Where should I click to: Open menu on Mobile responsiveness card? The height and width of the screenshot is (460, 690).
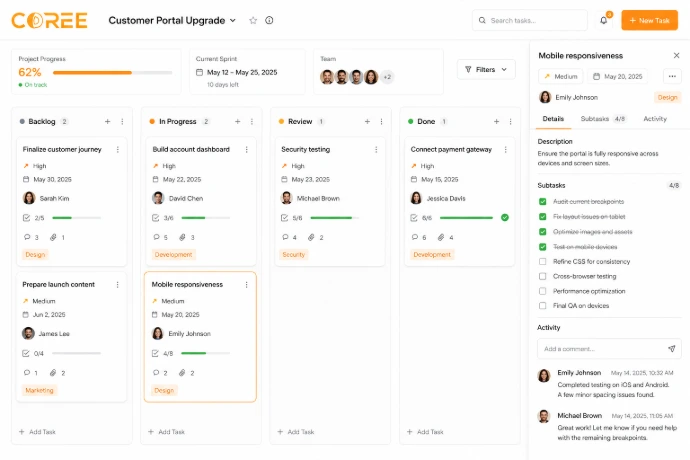pos(246,285)
